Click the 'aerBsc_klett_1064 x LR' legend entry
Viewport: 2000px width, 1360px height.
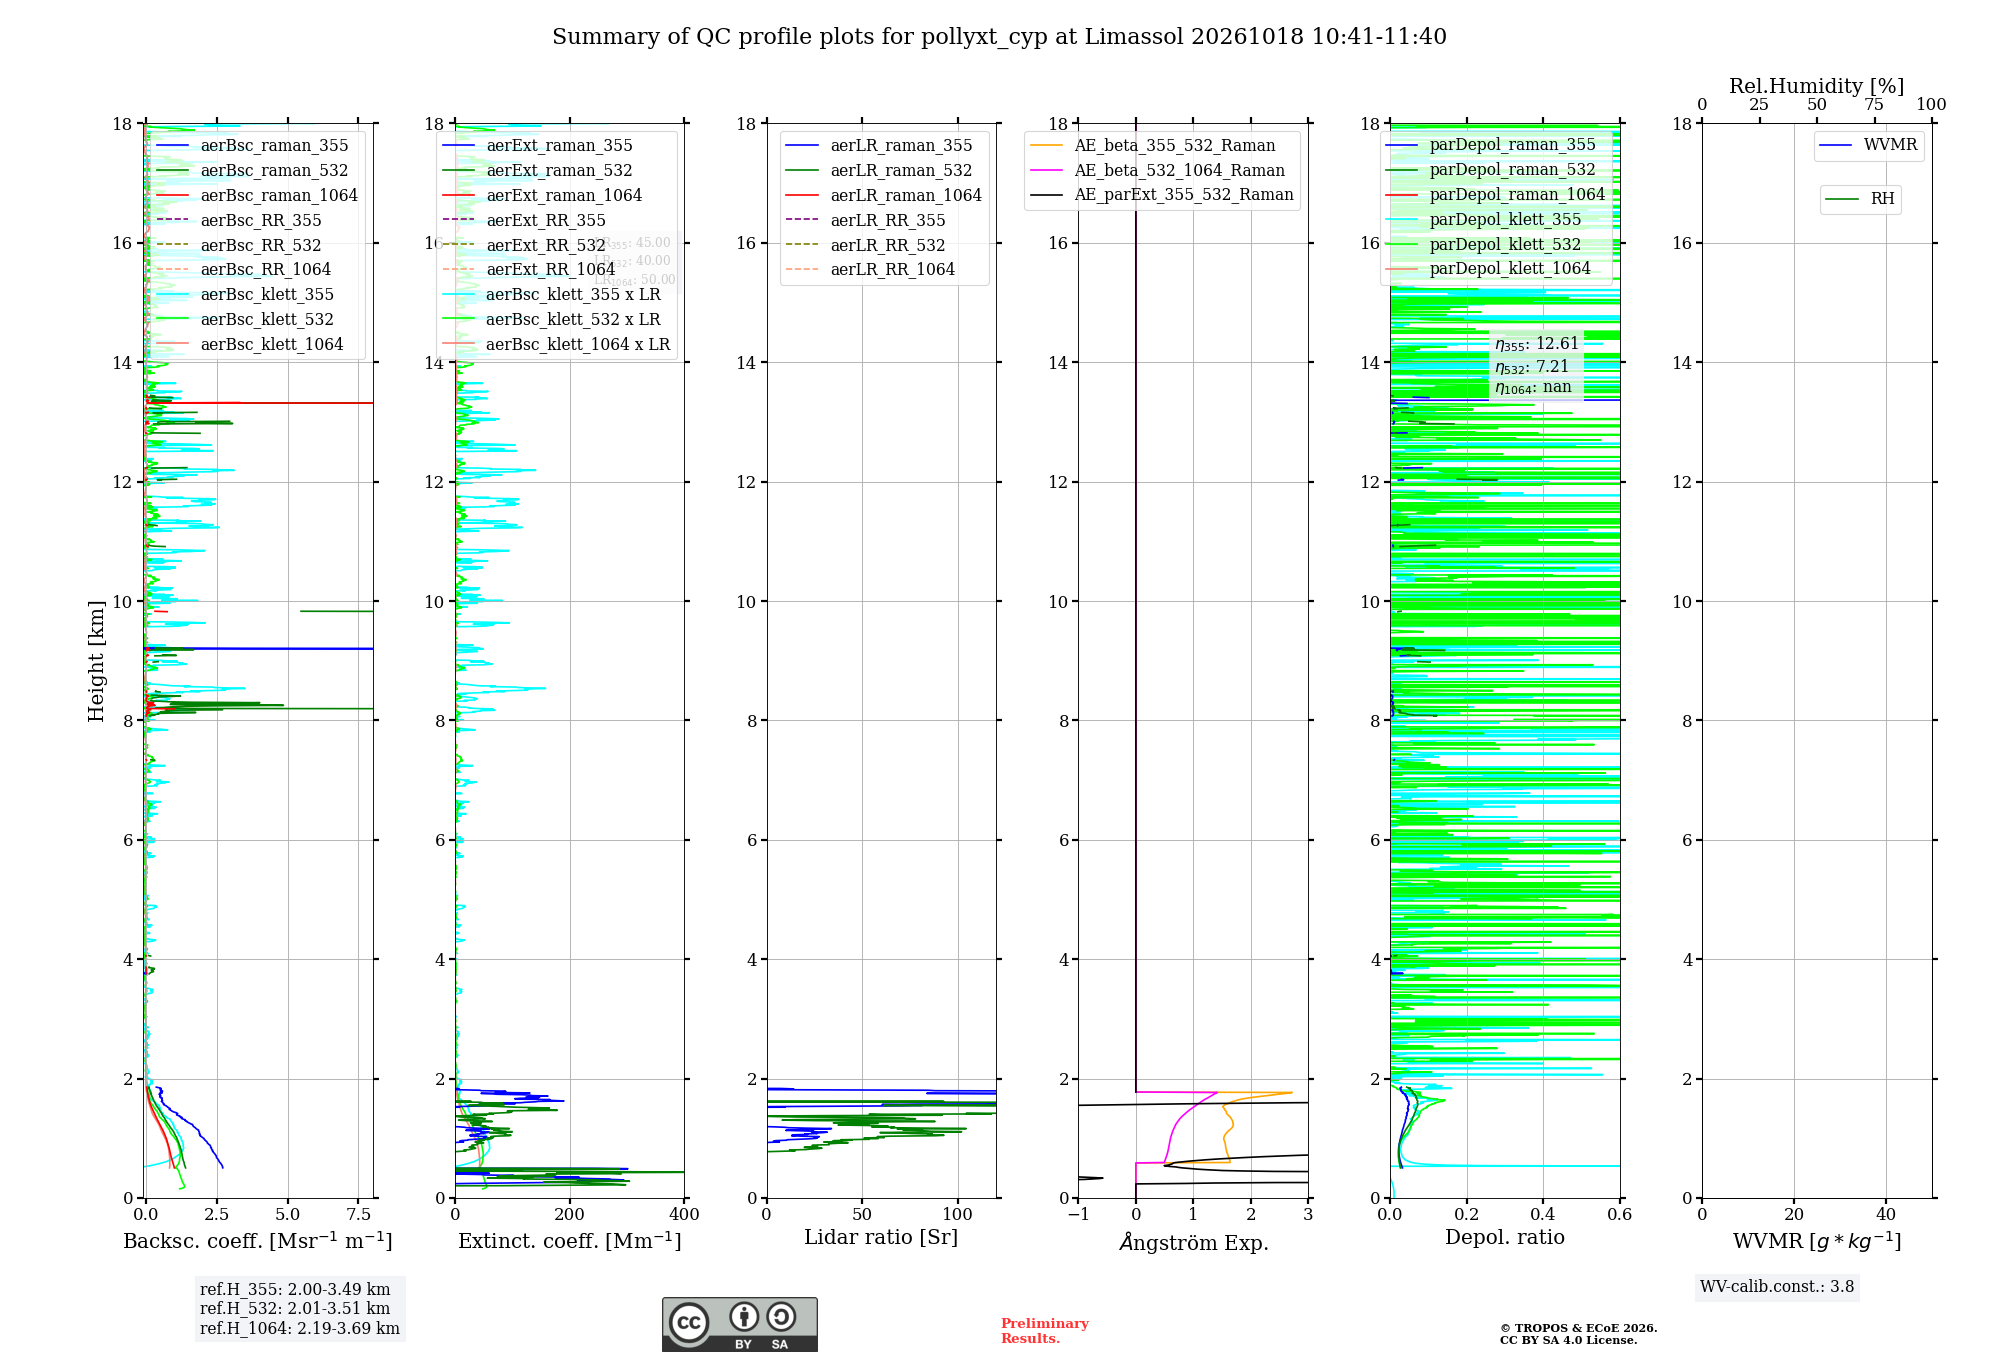coord(556,345)
